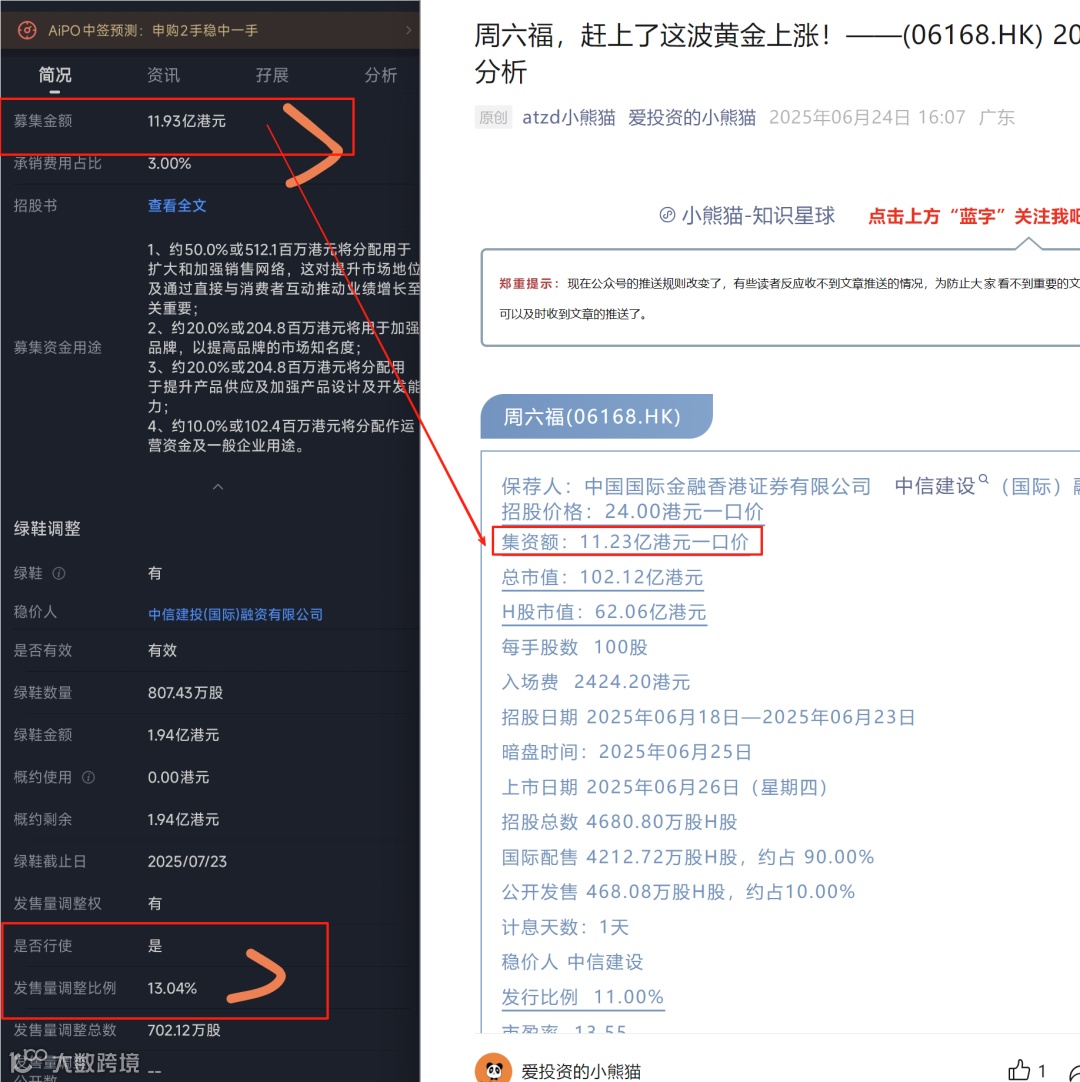Click the red 点击上方蓝字关注我吧 text
The image size is (1080, 1082).
(x=973, y=217)
